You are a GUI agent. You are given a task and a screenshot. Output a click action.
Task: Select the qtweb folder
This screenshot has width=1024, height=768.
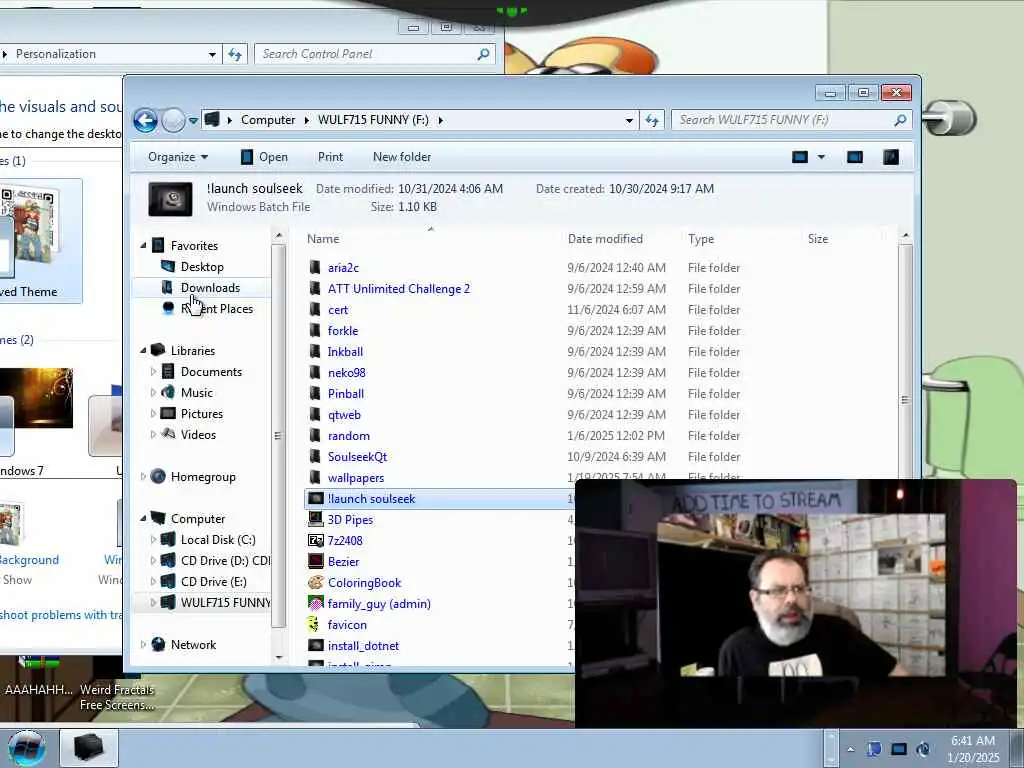(x=344, y=415)
